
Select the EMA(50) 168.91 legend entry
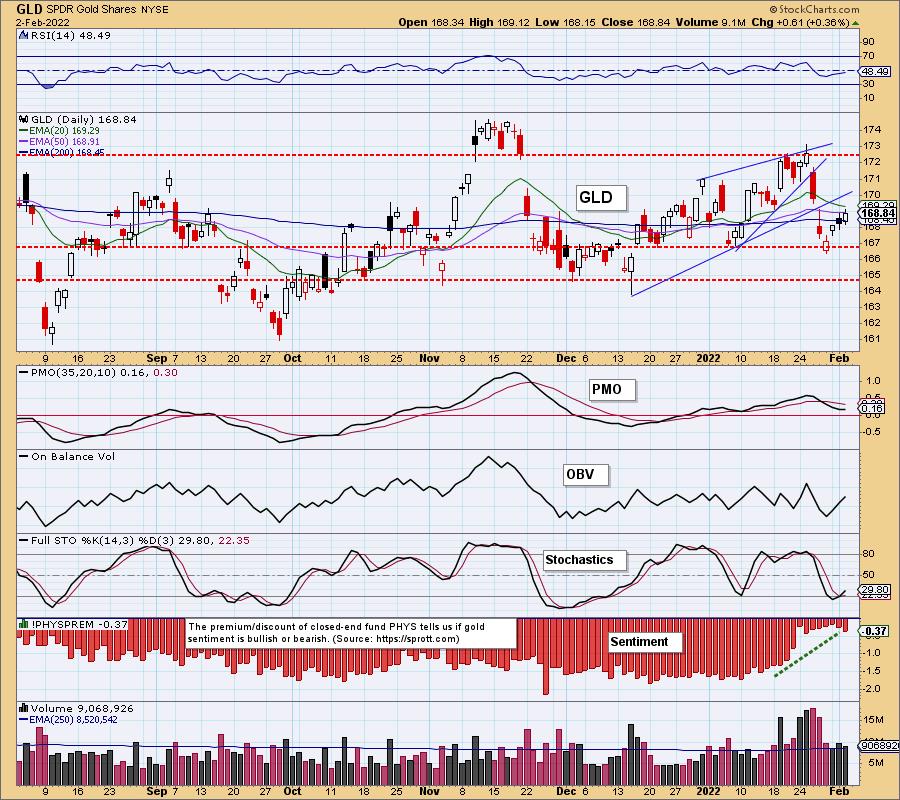pyautogui.click(x=59, y=141)
